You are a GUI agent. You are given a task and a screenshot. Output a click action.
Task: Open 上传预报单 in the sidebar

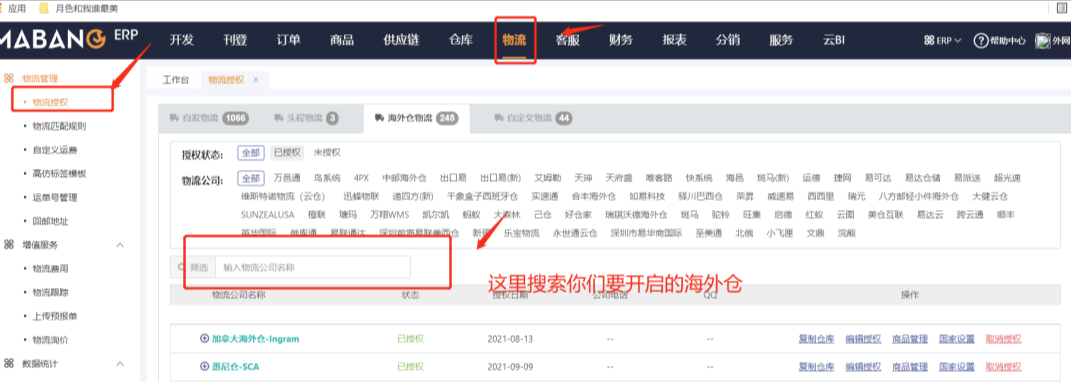point(55,316)
